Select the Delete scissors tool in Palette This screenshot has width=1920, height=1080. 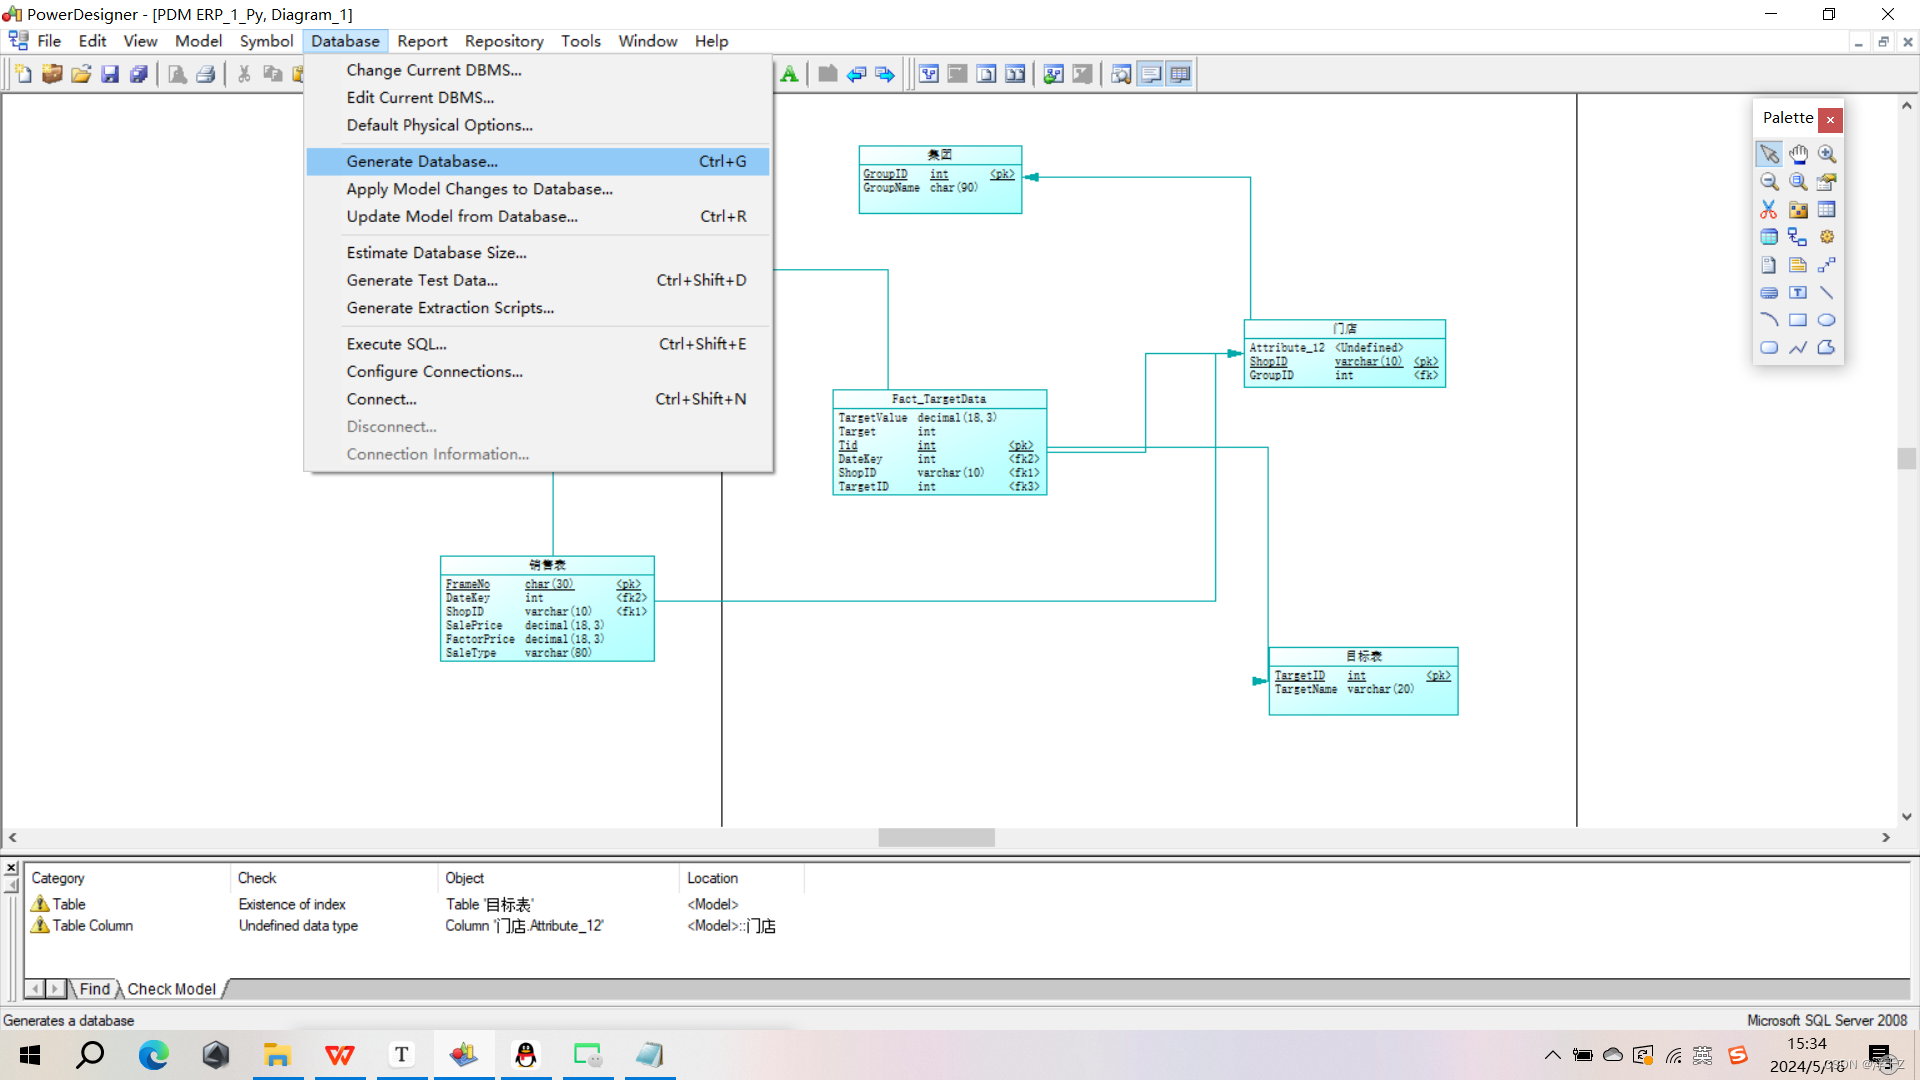tap(1769, 210)
